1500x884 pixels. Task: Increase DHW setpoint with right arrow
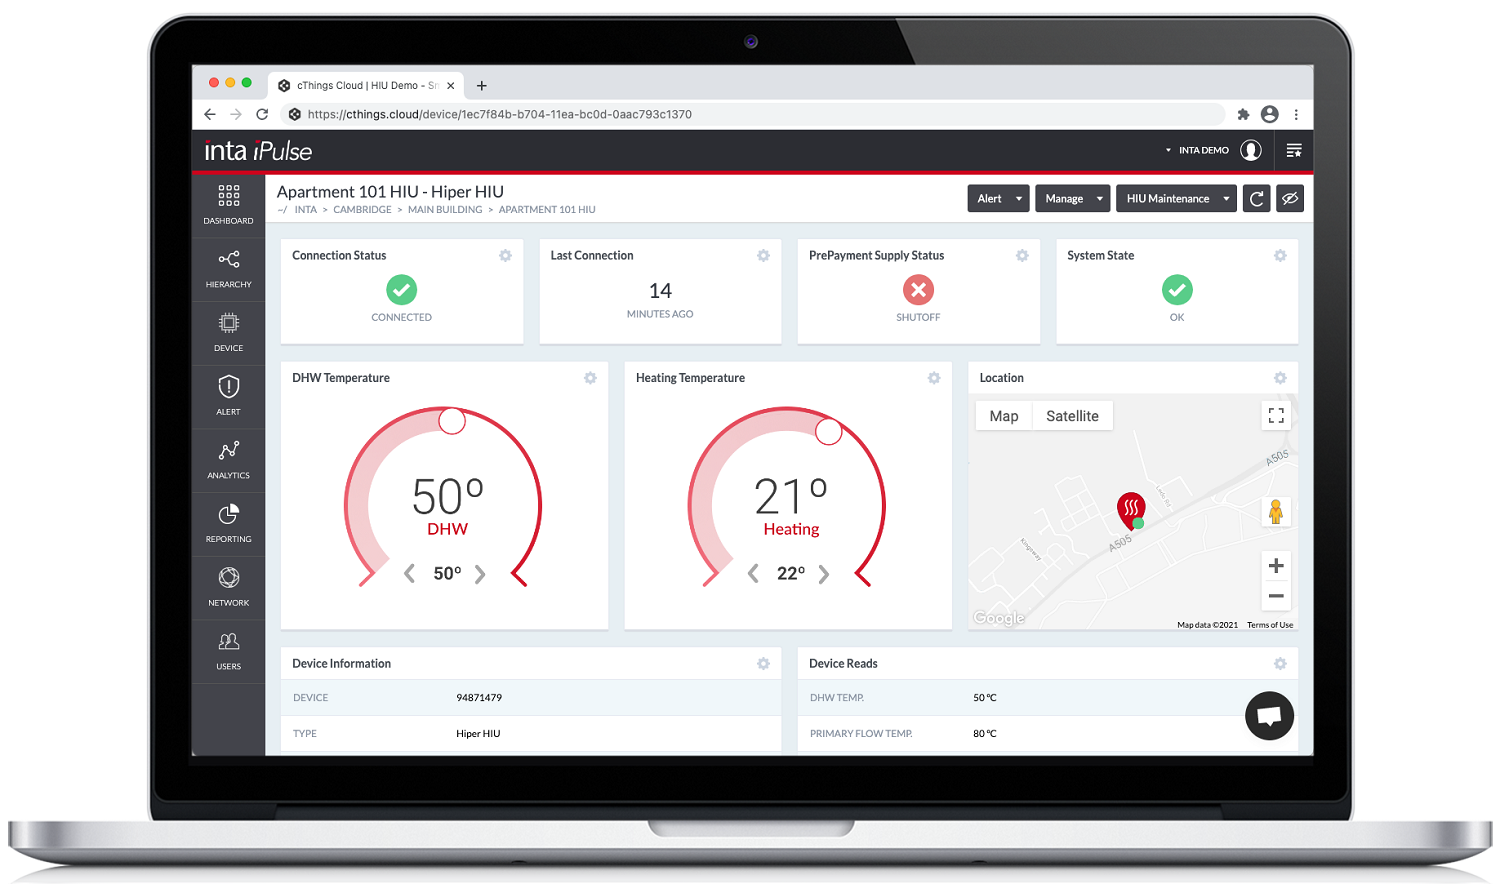480,574
